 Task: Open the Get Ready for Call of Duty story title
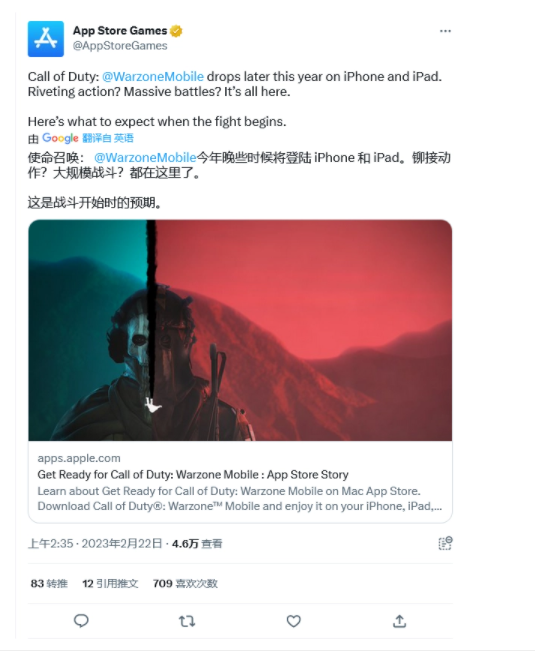[193, 474]
